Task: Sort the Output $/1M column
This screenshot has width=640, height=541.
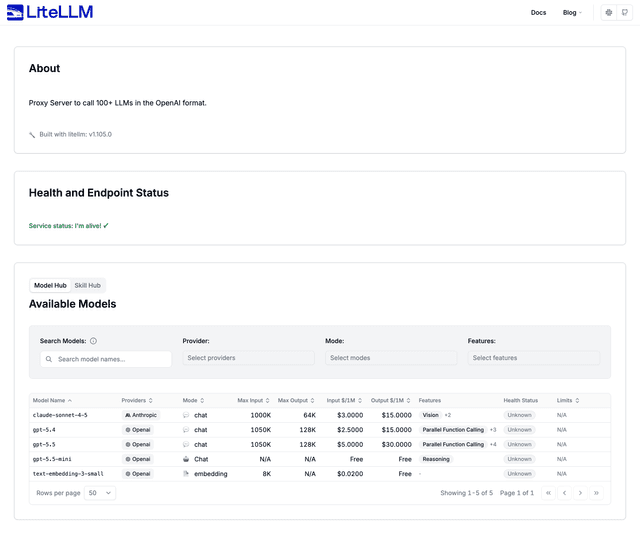Action: 408,401
